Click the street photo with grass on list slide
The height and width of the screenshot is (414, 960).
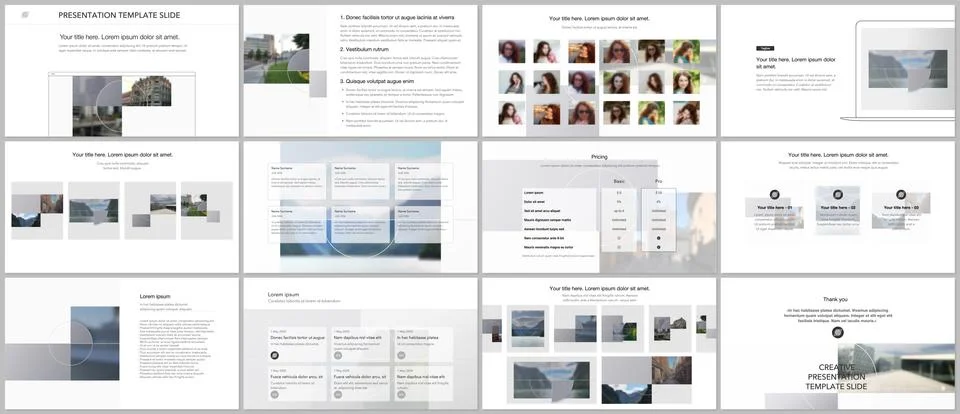click(276, 58)
